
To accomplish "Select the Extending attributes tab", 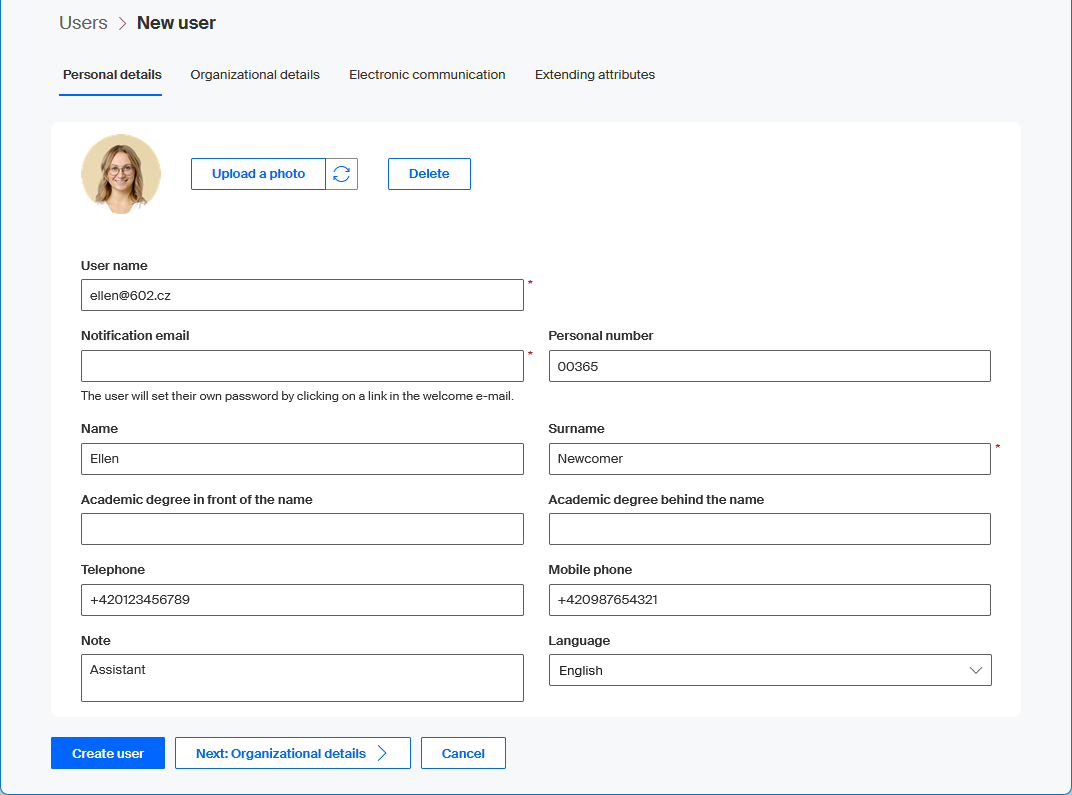I will (x=595, y=75).
